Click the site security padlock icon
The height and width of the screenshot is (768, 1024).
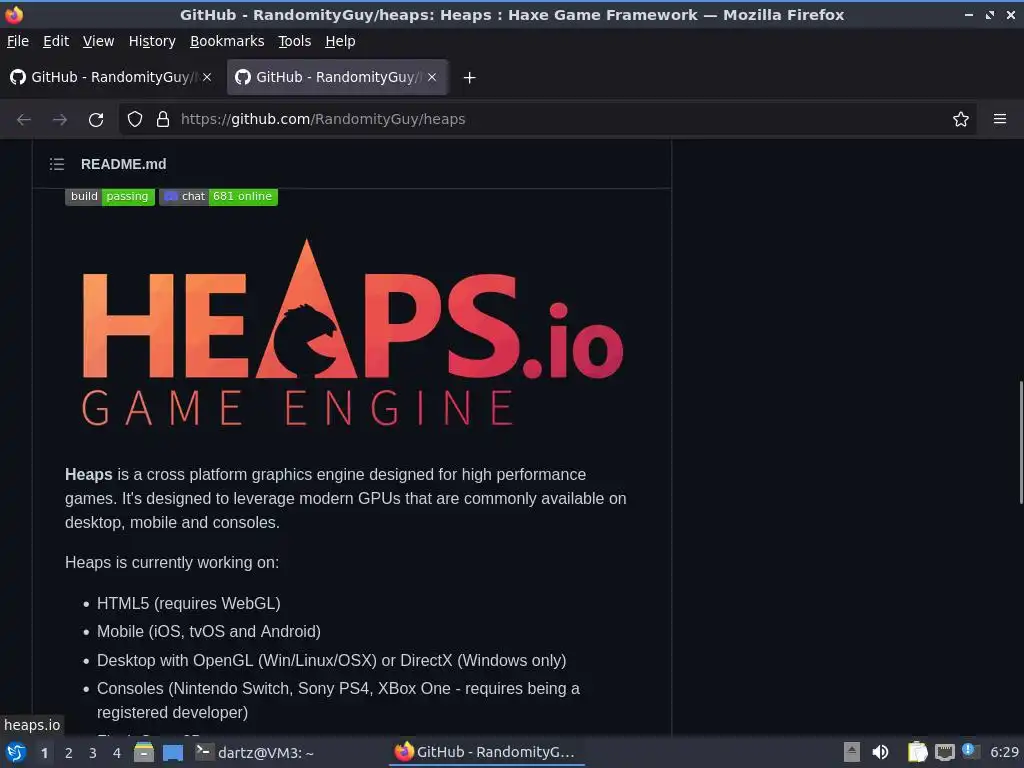point(163,119)
